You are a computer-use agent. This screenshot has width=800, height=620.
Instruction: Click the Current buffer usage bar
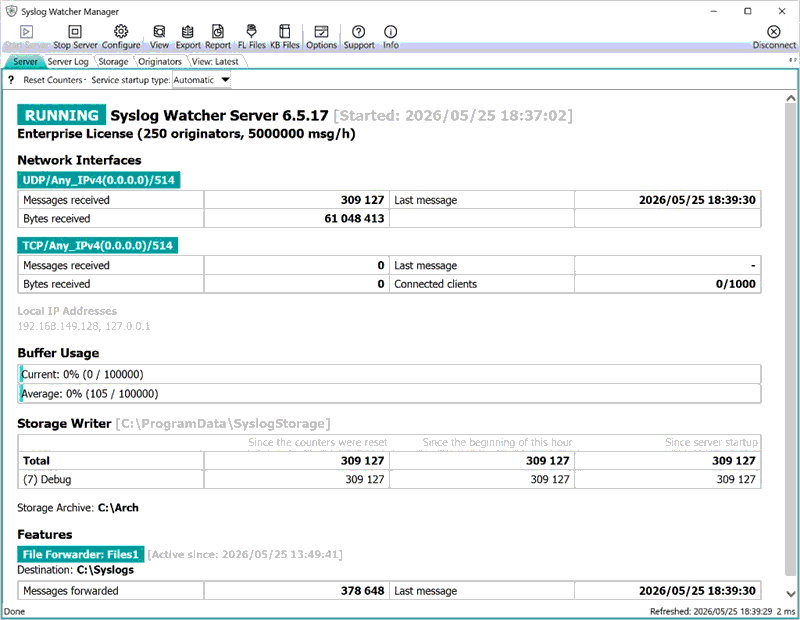point(389,374)
